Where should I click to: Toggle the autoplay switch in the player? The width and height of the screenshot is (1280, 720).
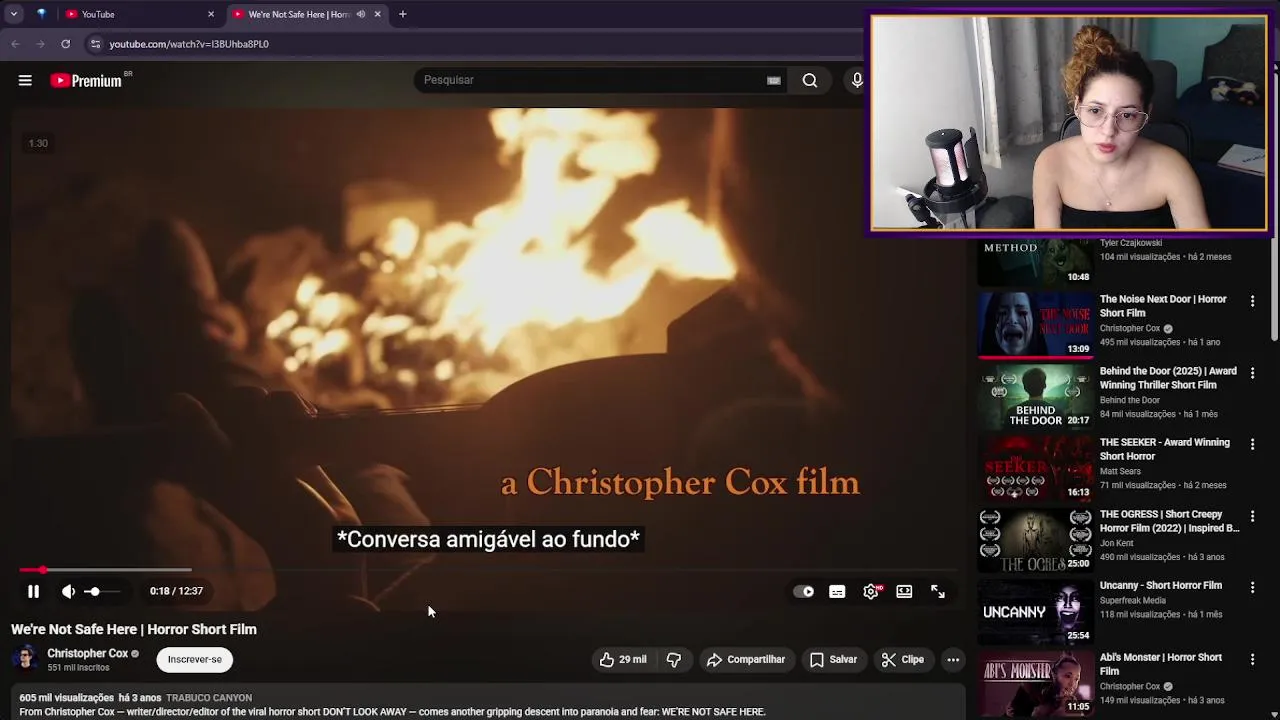pyautogui.click(x=803, y=591)
